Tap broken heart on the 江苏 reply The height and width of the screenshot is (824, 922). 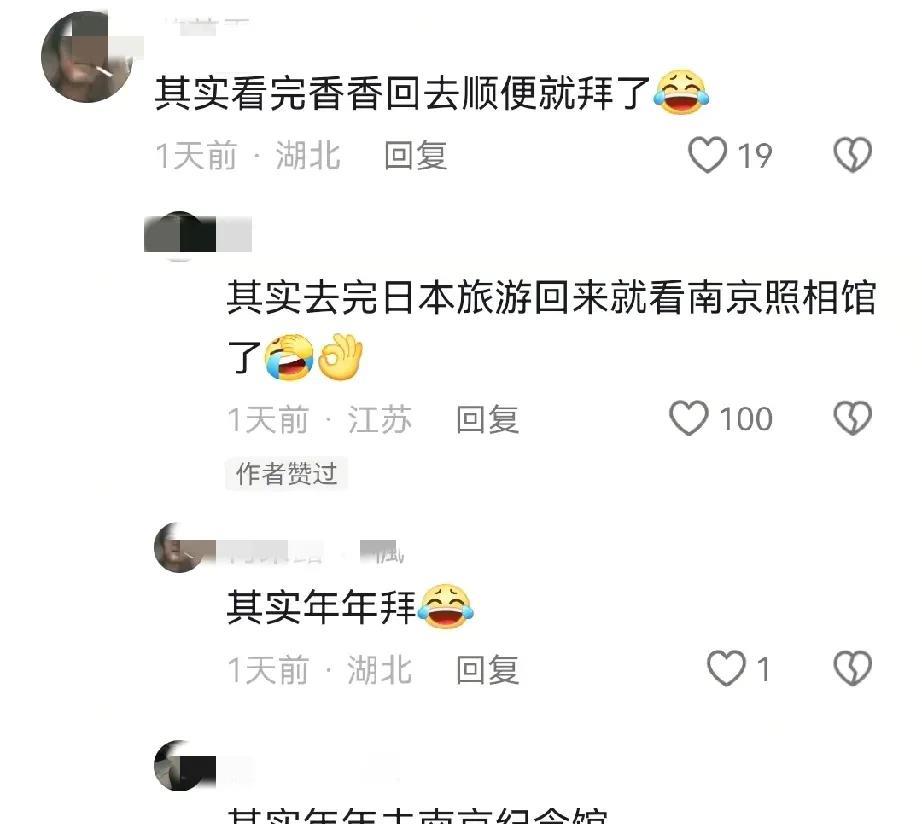(852, 419)
